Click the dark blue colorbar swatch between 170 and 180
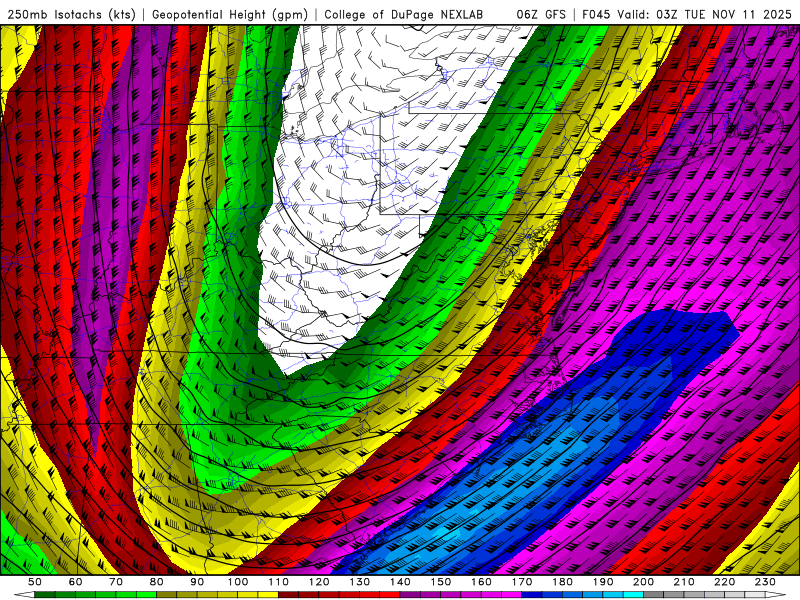Viewport: 800px width, 600px height. click(532, 595)
